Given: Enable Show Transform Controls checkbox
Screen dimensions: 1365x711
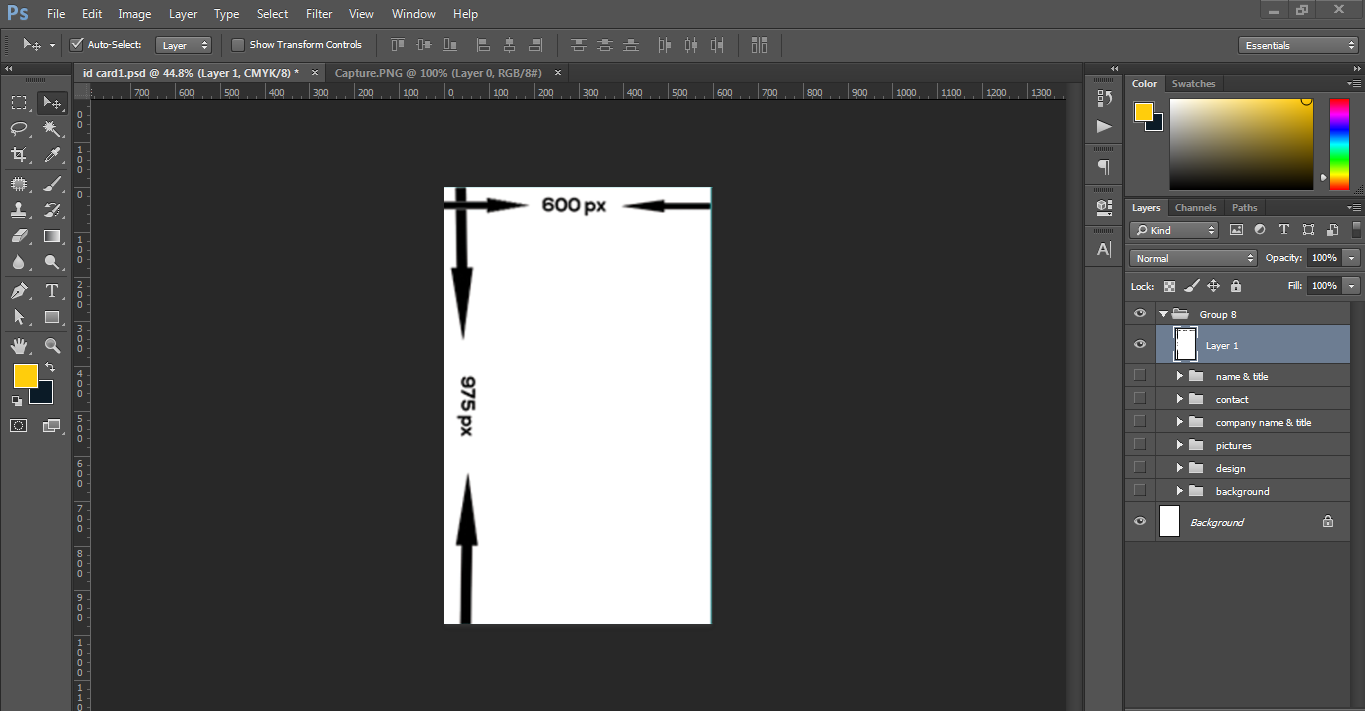Looking at the screenshot, I should (x=238, y=45).
